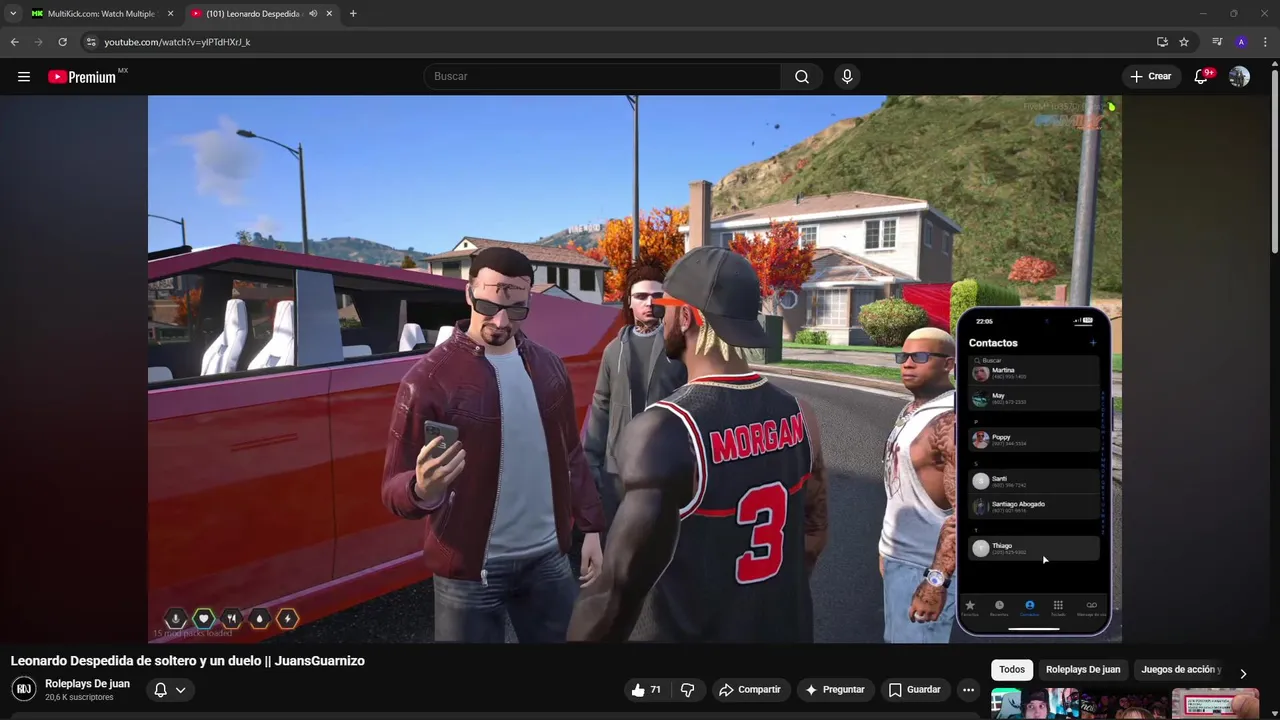Toggle subscription notifications bell
1280x720 pixels.
160,690
